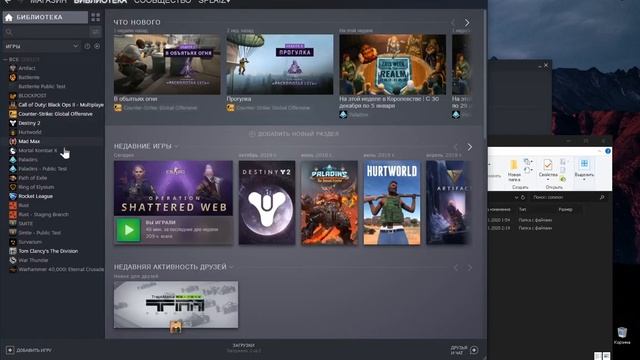Open TrackMania friend activity thumbnail

(x=176, y=304)
